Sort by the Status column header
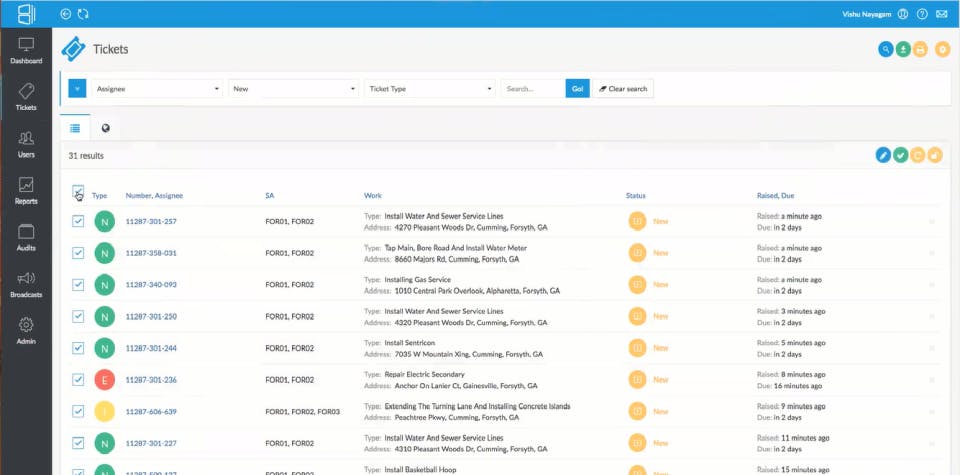960x475 pixels. (x=636, y=196)
